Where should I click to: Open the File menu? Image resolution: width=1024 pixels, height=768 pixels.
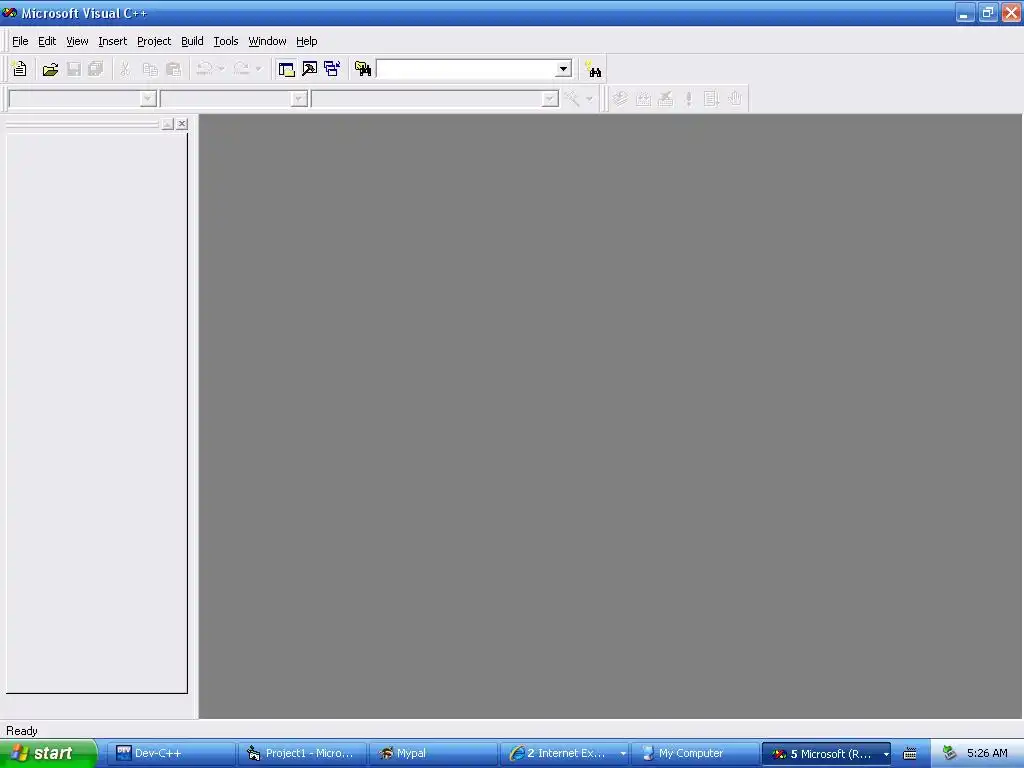[20, 41]
